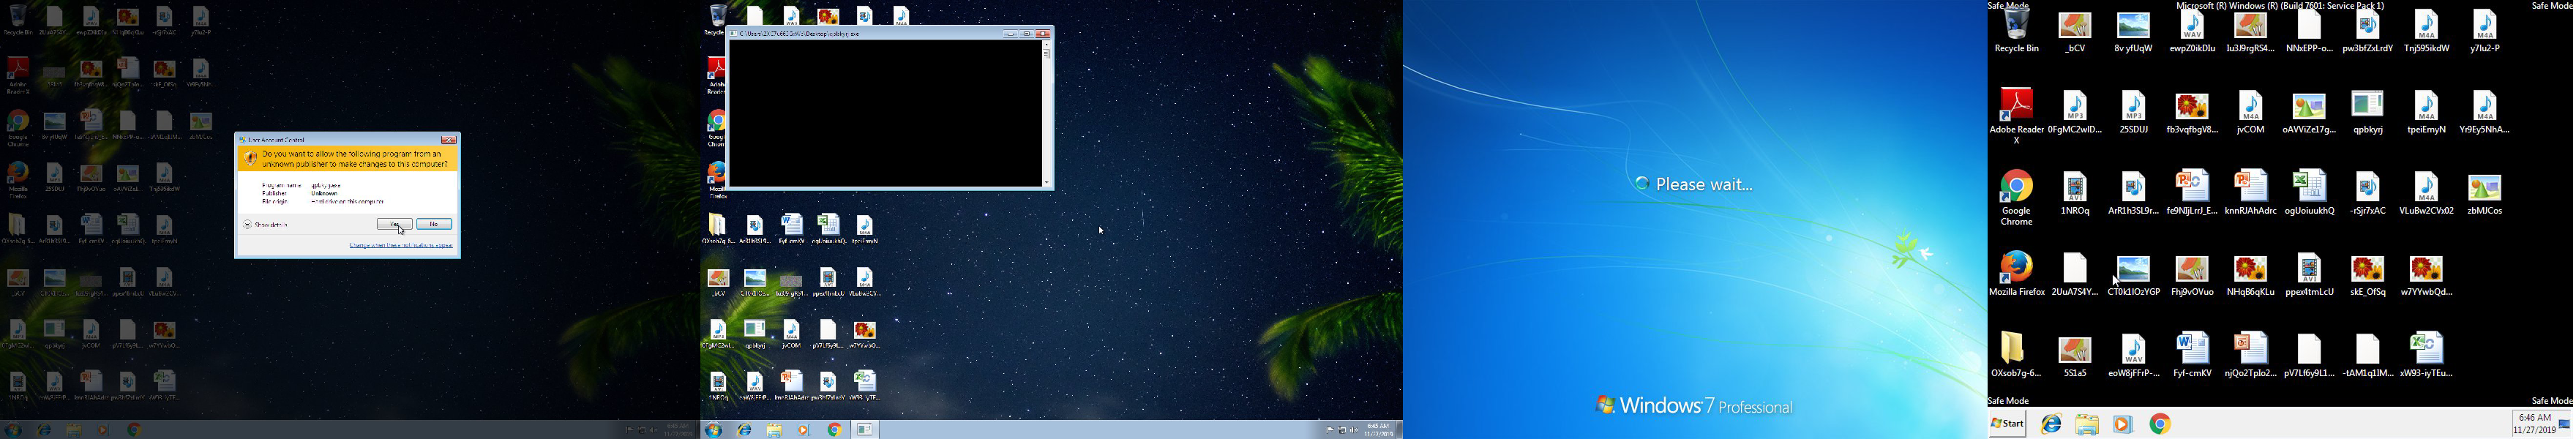Expand Show details in UAC dialog

point(266,225)
